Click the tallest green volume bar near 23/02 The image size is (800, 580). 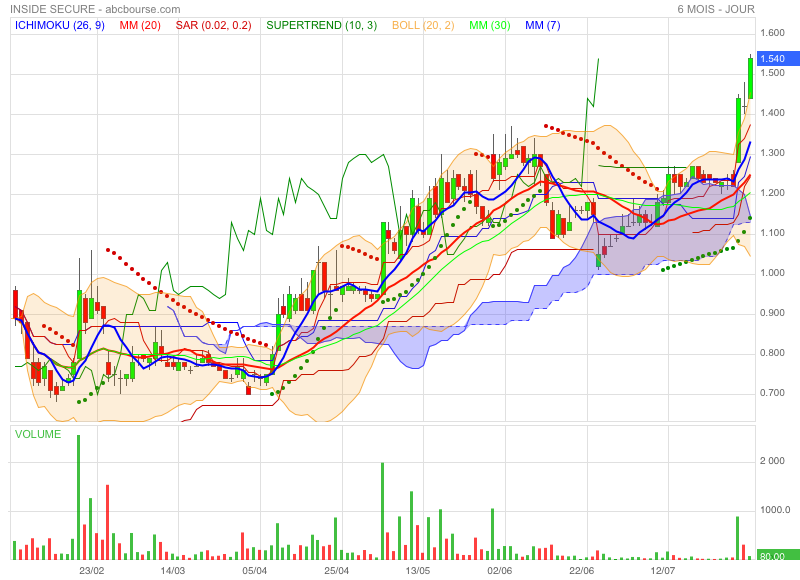tap(79, 497)
